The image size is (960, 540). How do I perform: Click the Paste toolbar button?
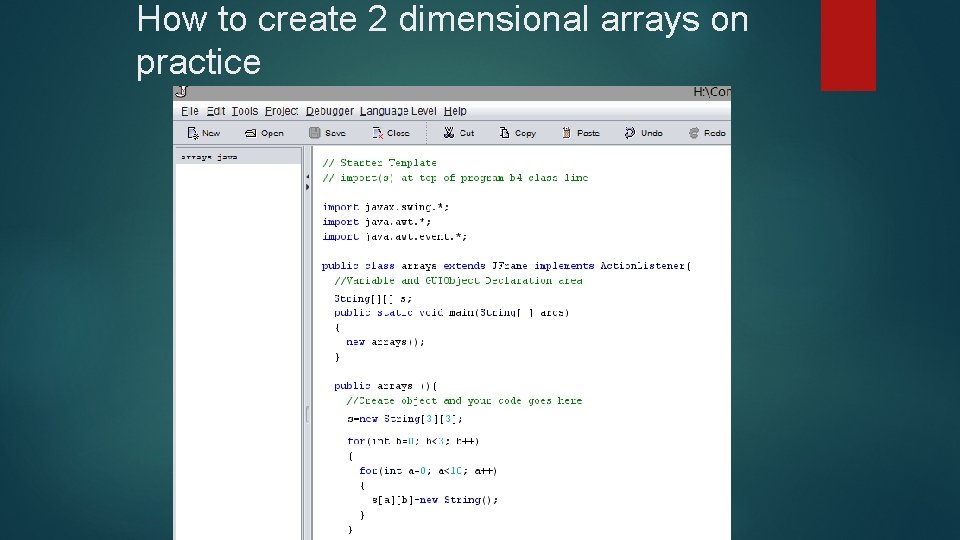(x=580, y=133)
